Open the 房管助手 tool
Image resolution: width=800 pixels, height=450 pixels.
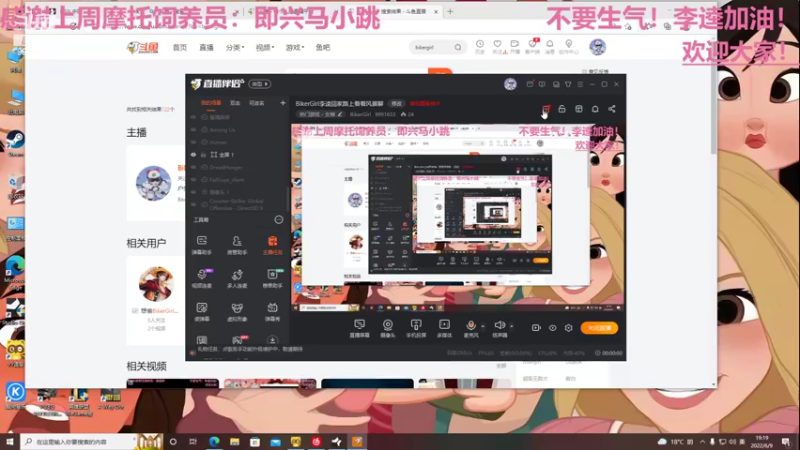tap(237, 245)
